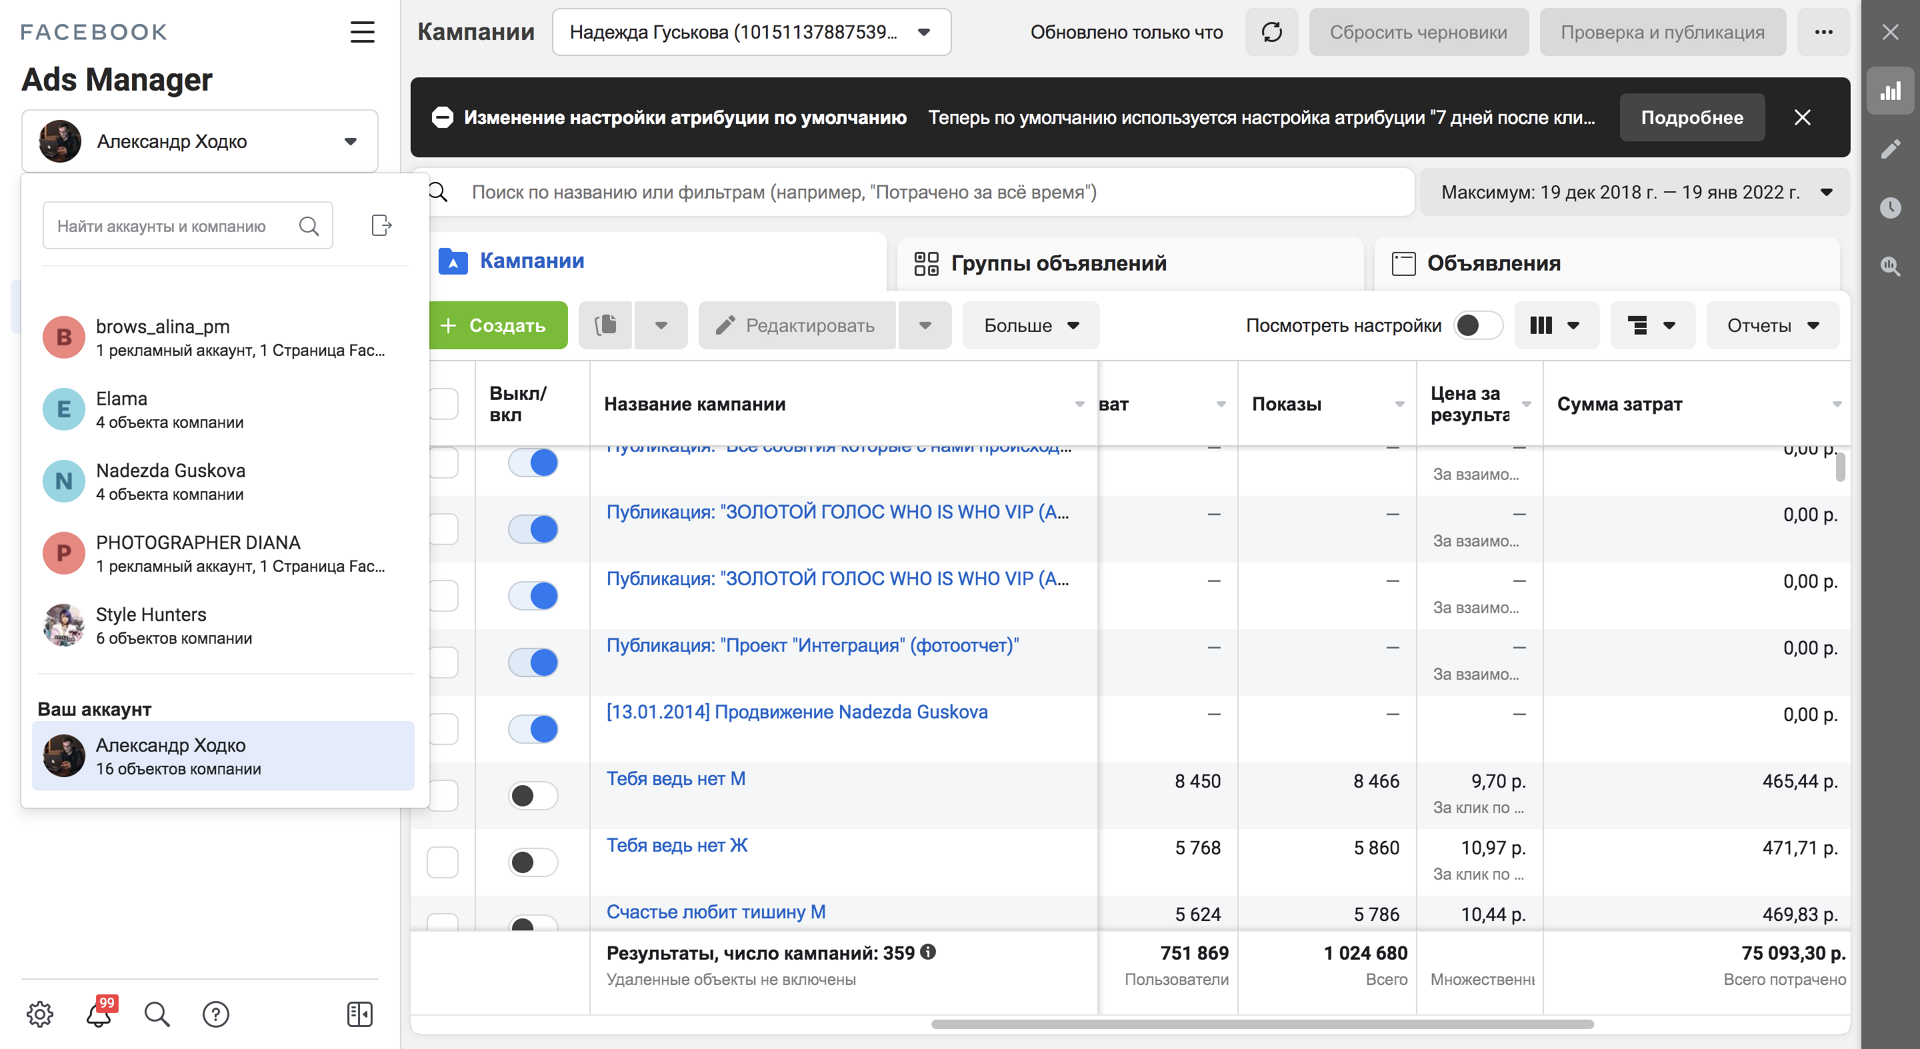This screenshot has width=1920, height=1049.
Task: Click the Сбросить черновики button
Action: tap(1418, 32)
